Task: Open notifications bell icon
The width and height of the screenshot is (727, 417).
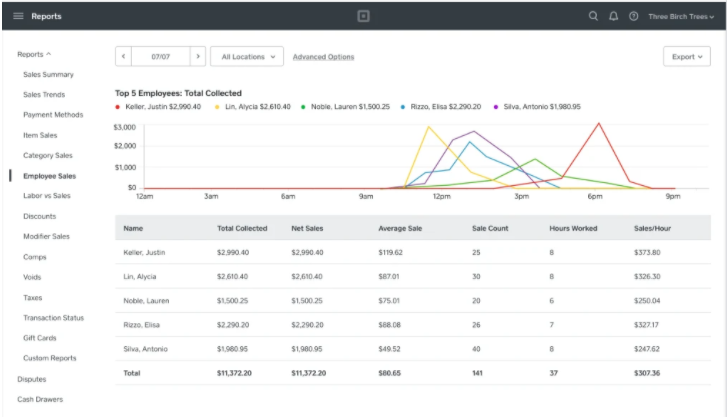Action: pyautogui.click(x=613, y=16)
